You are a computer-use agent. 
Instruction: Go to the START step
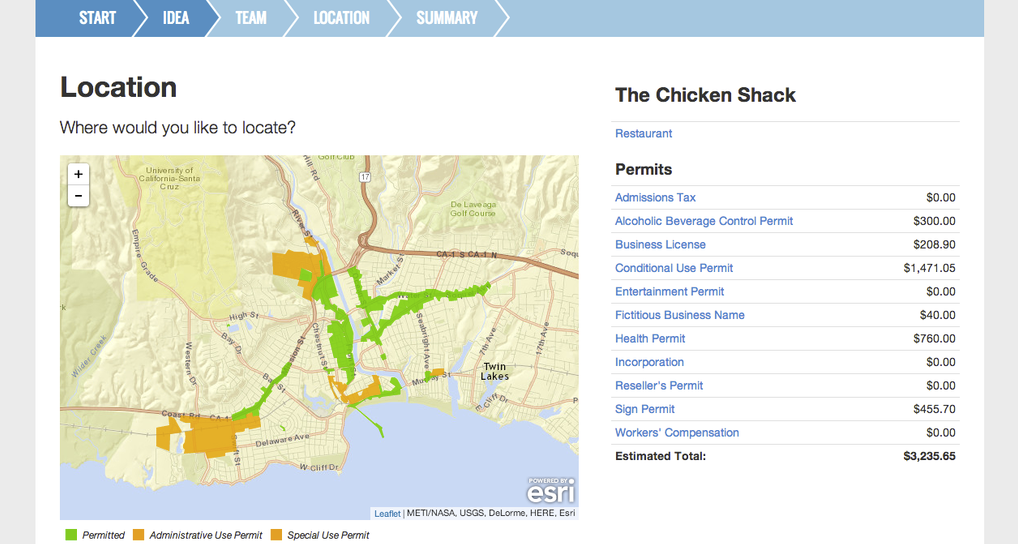[x=97, y=18]
